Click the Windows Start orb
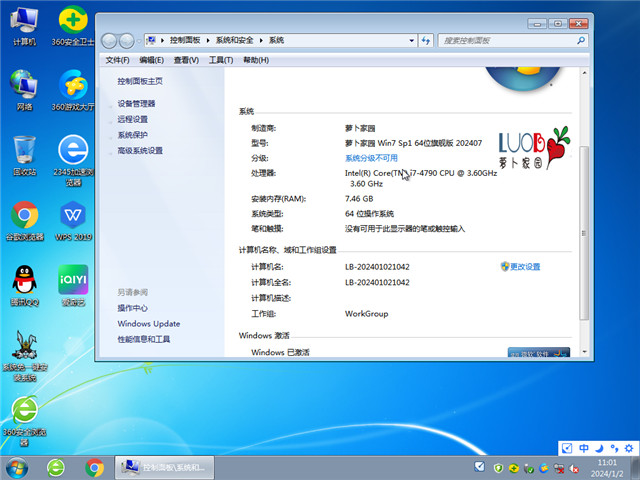The image size is (640, 480). pos(17,468)
